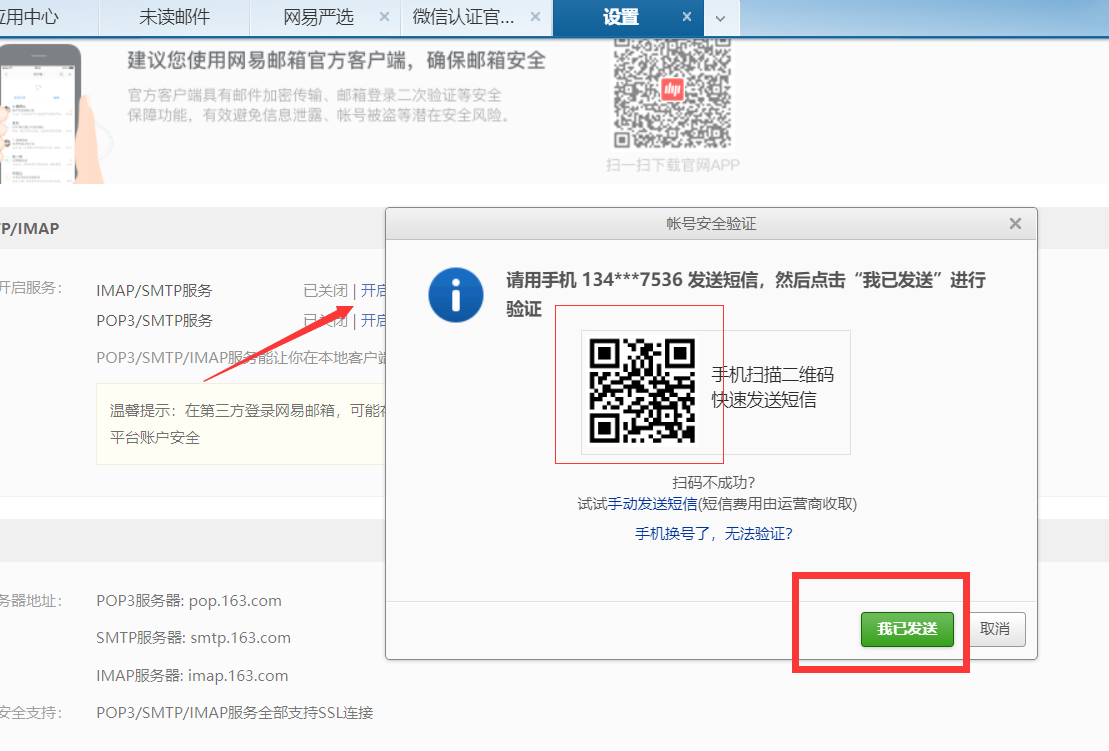1109x751 pixels.
Task: Close the 帐号安全验证 dialog
Action: tap(1015, 223)
